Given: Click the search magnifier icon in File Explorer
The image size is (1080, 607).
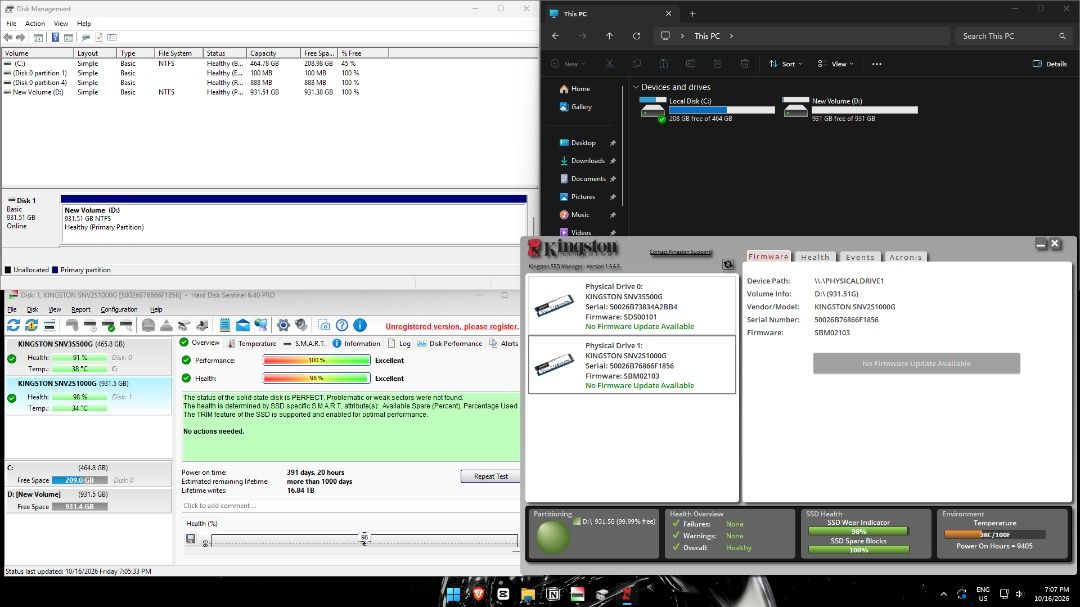Looking at the screenshot, I should point(1062,36).
